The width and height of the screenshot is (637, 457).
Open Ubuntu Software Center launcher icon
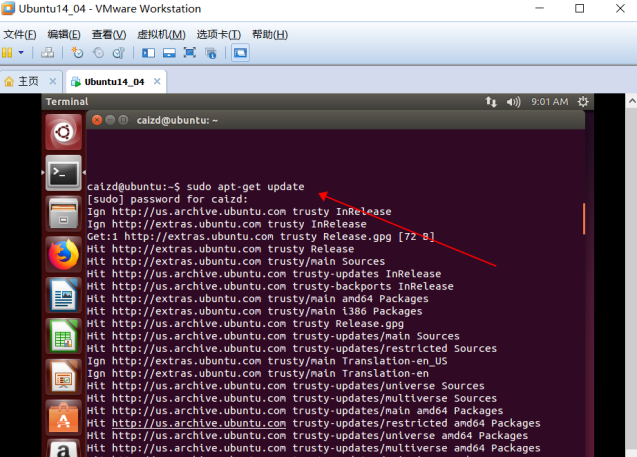point(63,418)
